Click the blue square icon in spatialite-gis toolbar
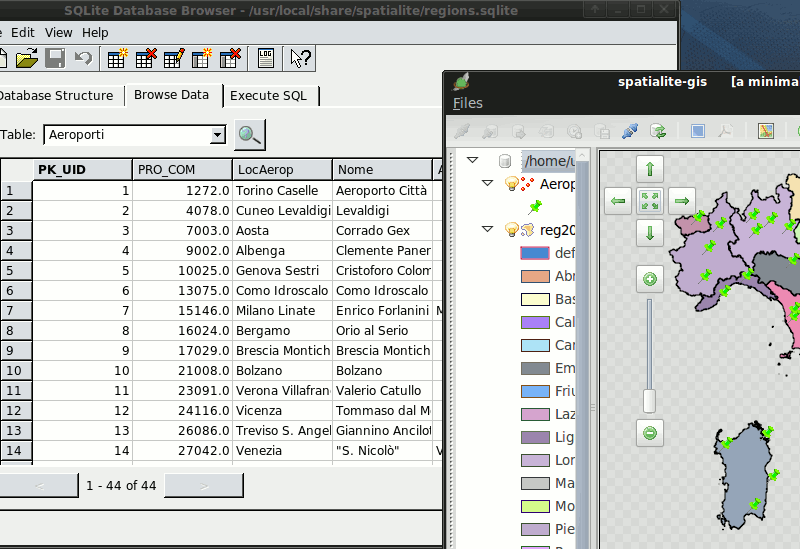The height and width of the screenshot is (549, 800). (x=698, y=131)
